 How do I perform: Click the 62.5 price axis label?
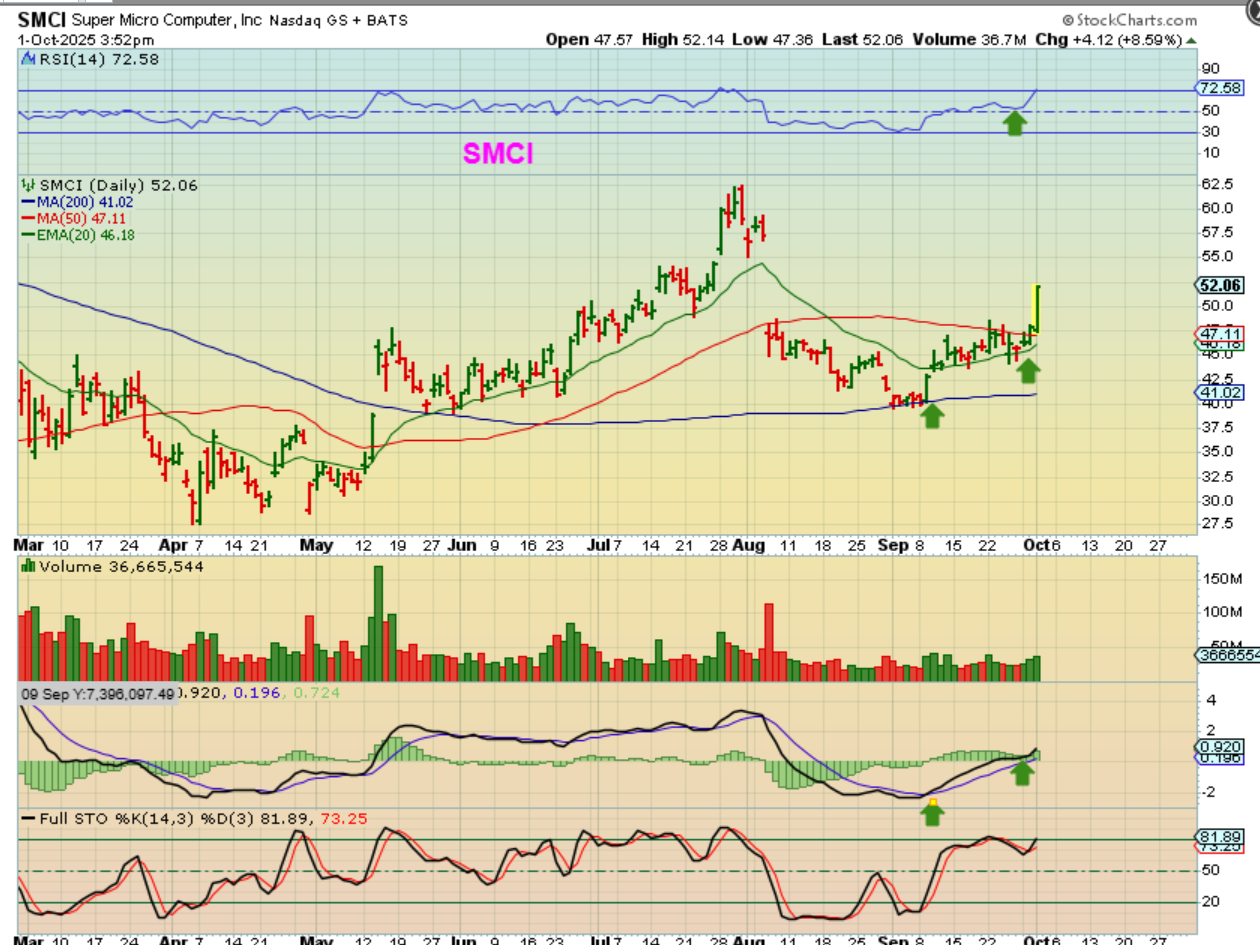coord(1215,185)
